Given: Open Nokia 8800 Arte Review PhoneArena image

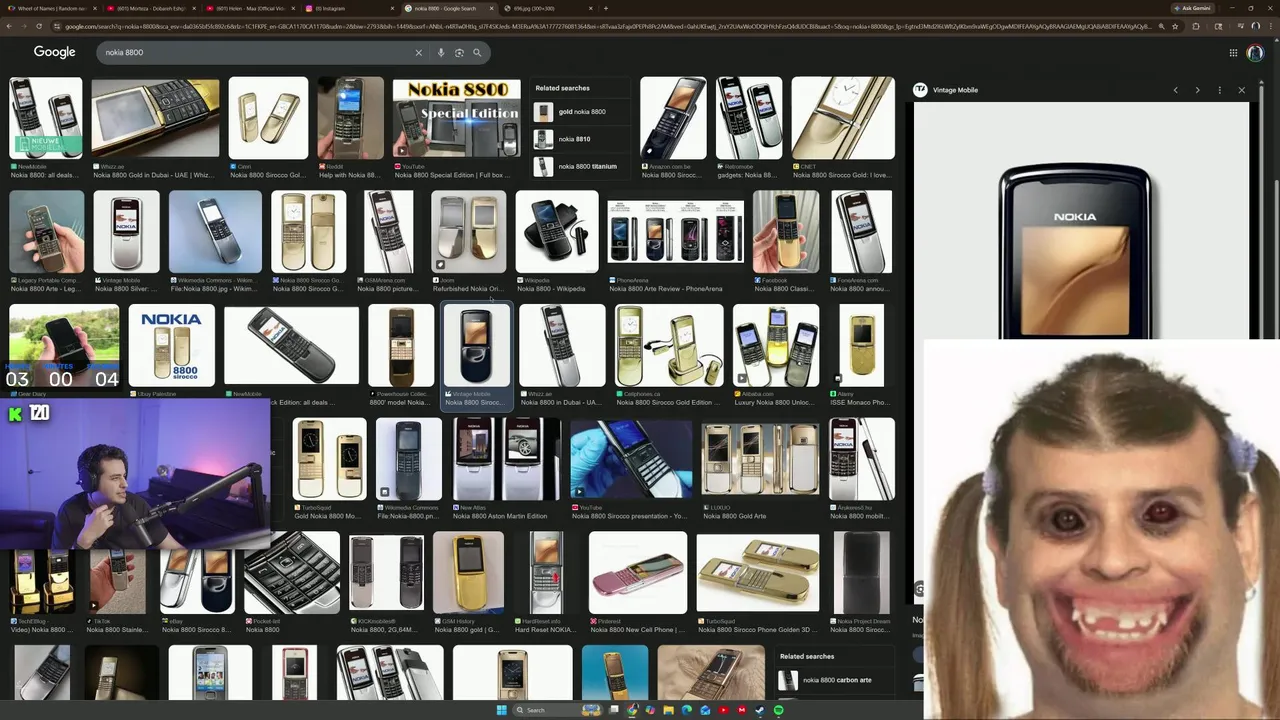Looking at the screenshot, I should 675,232.
